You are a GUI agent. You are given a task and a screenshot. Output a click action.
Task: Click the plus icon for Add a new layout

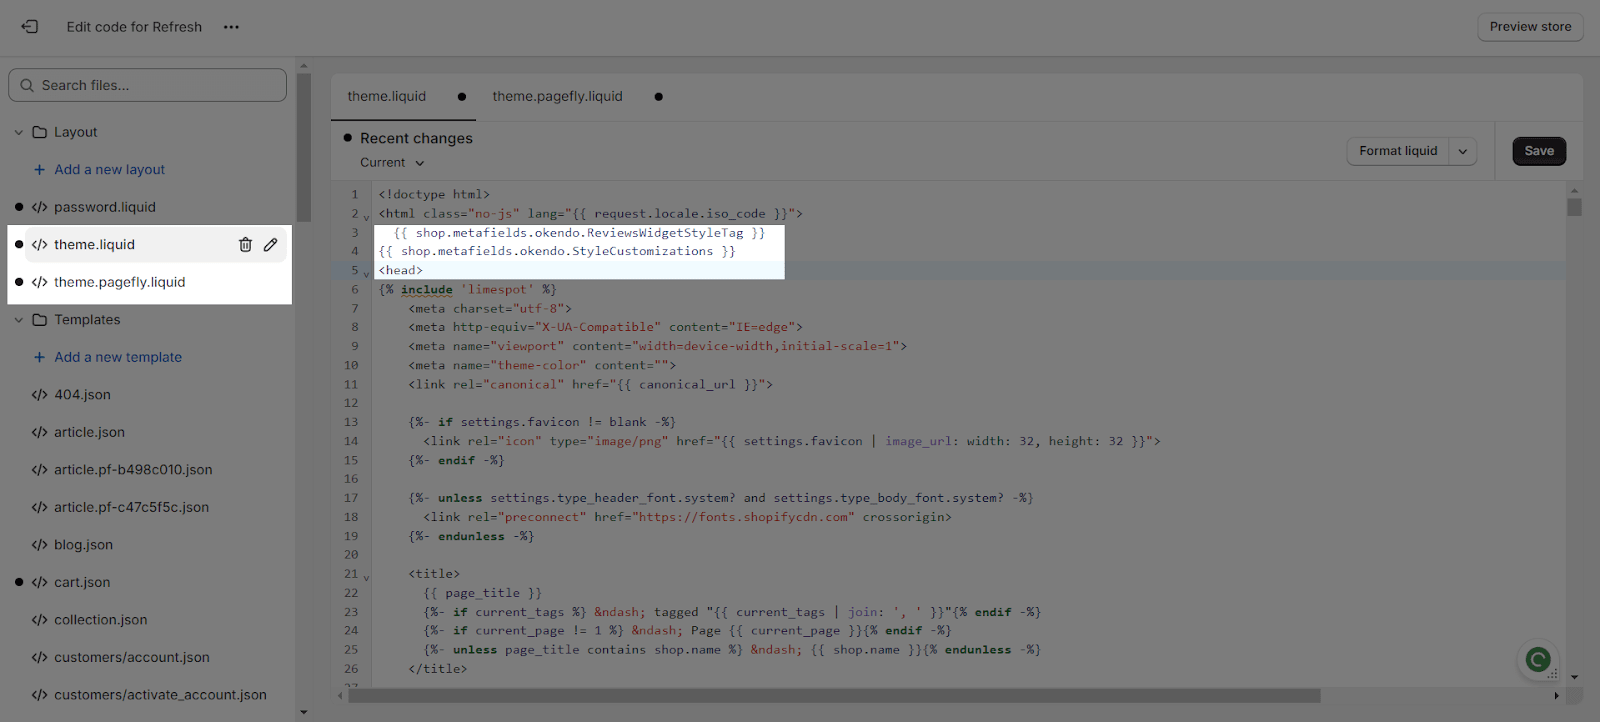[39, 170]
